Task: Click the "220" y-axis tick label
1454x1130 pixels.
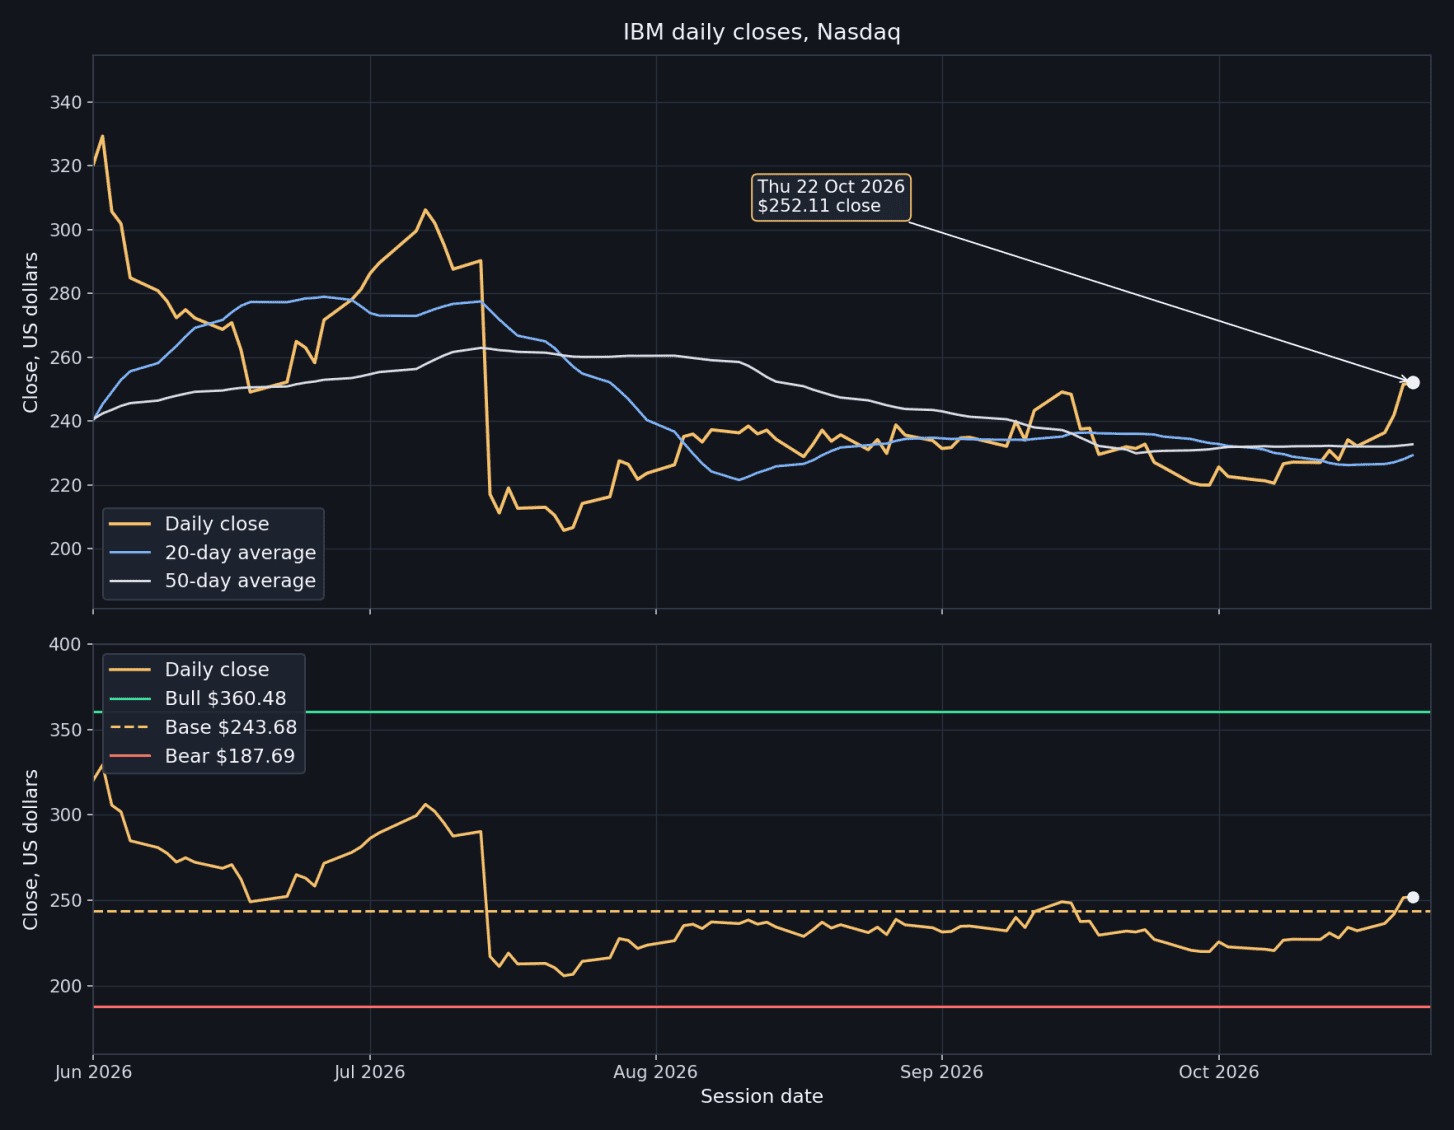Action: tap(65, 485)
